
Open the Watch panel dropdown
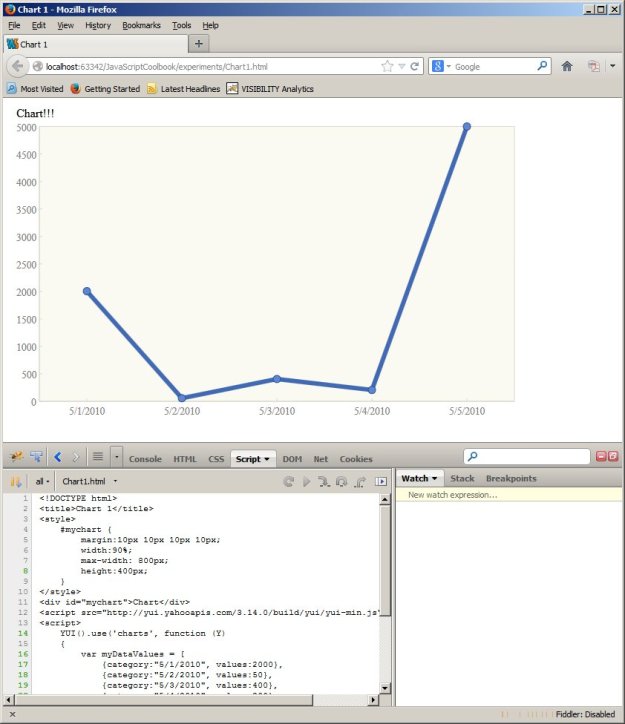[419, 479]
